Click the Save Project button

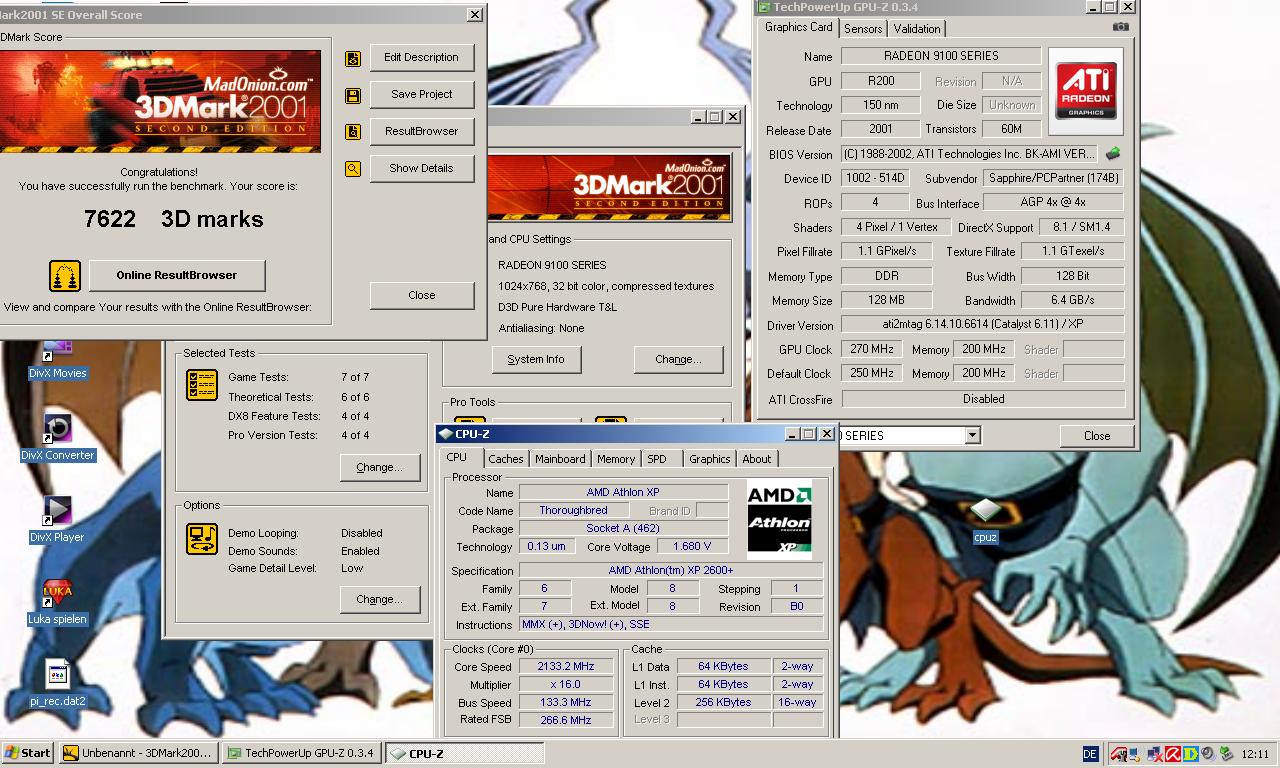coord(421,94)
